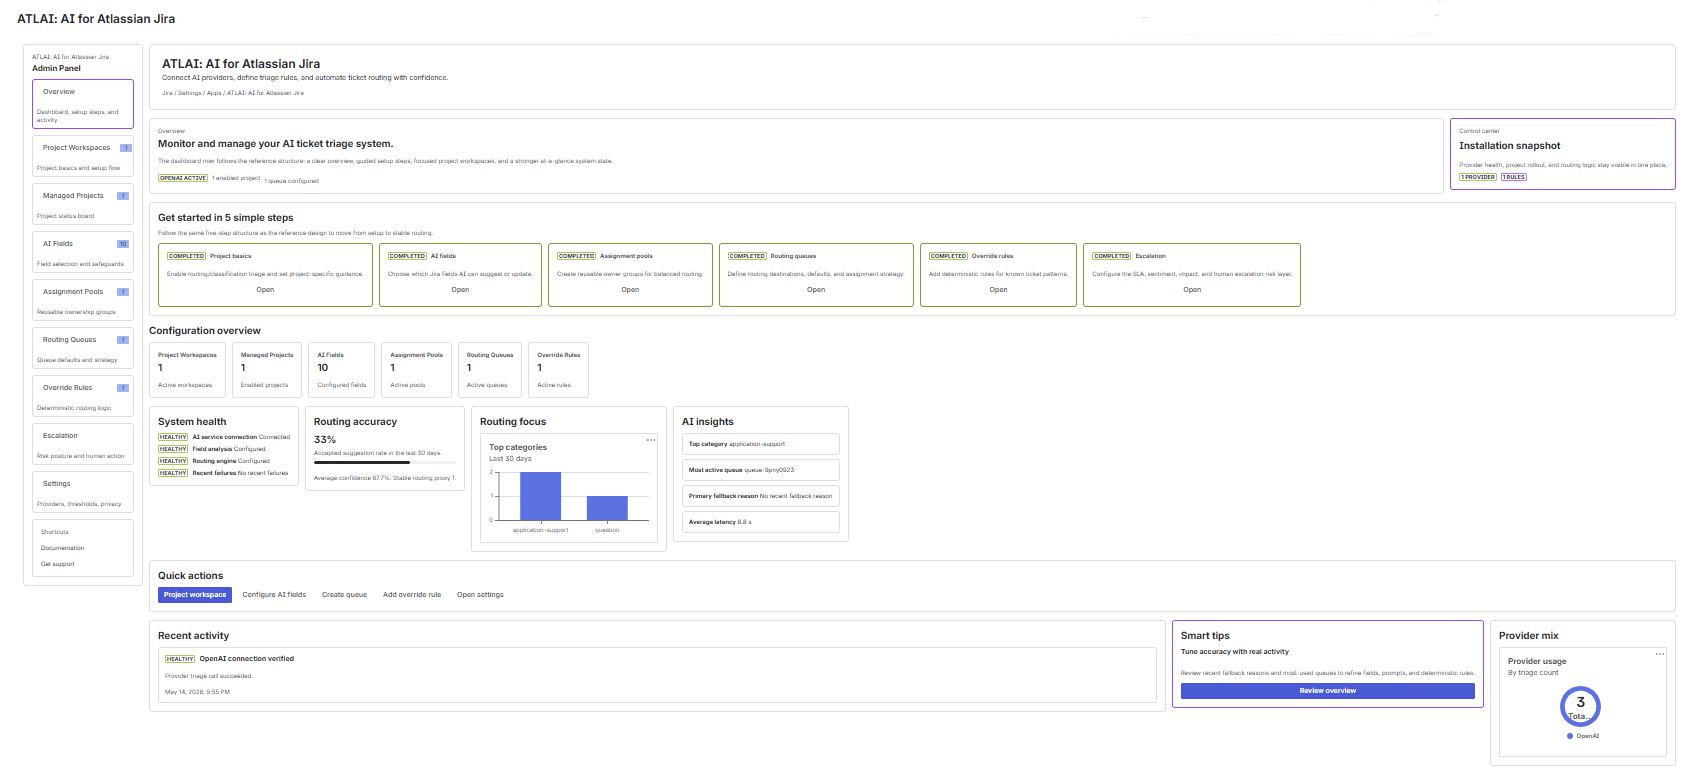Viewport: 1682px width, 781px height.
Task: Click the 33% routing accuracy value
Action: (x=325, y=440)
